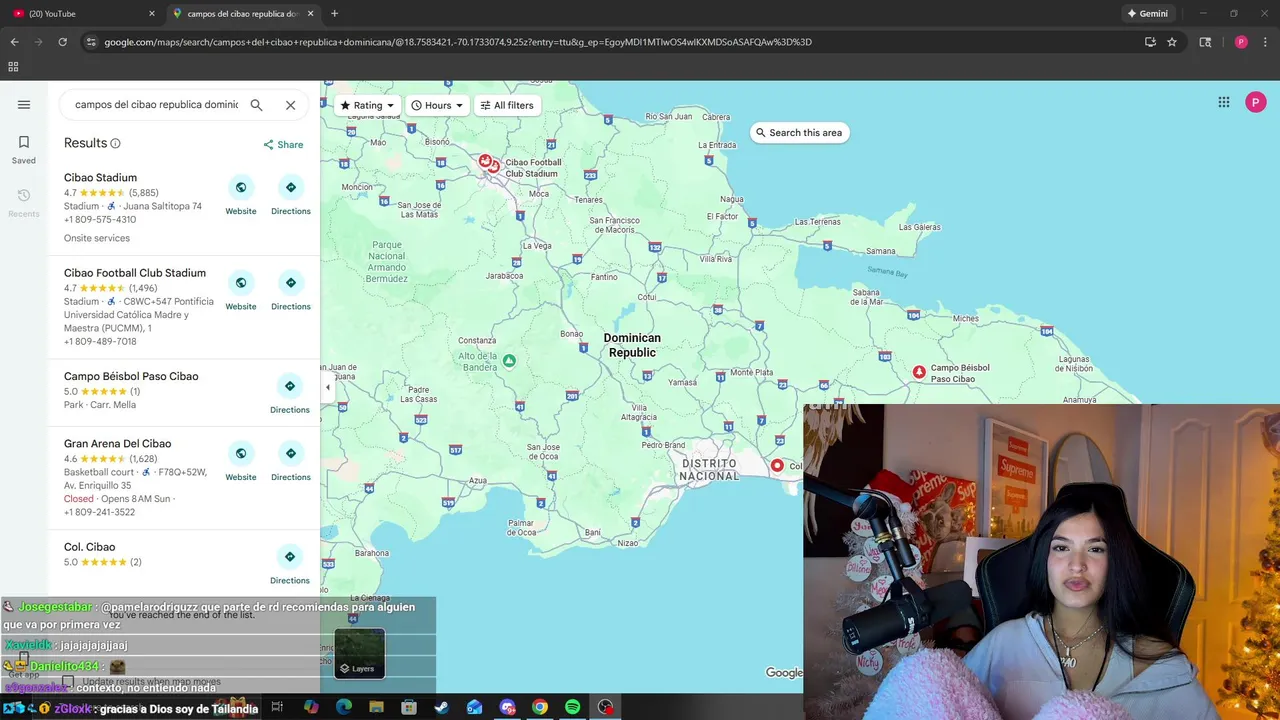Close the YouTube tab
Viewport: 1280px width, 720px height.
pos(152,14)
